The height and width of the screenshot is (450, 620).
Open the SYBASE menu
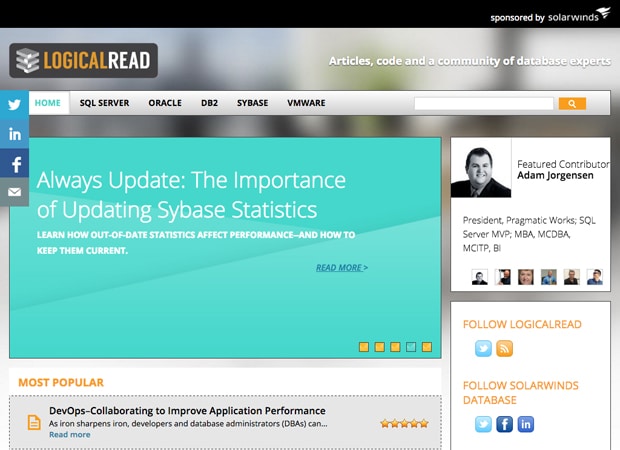(x=253, y=103)
